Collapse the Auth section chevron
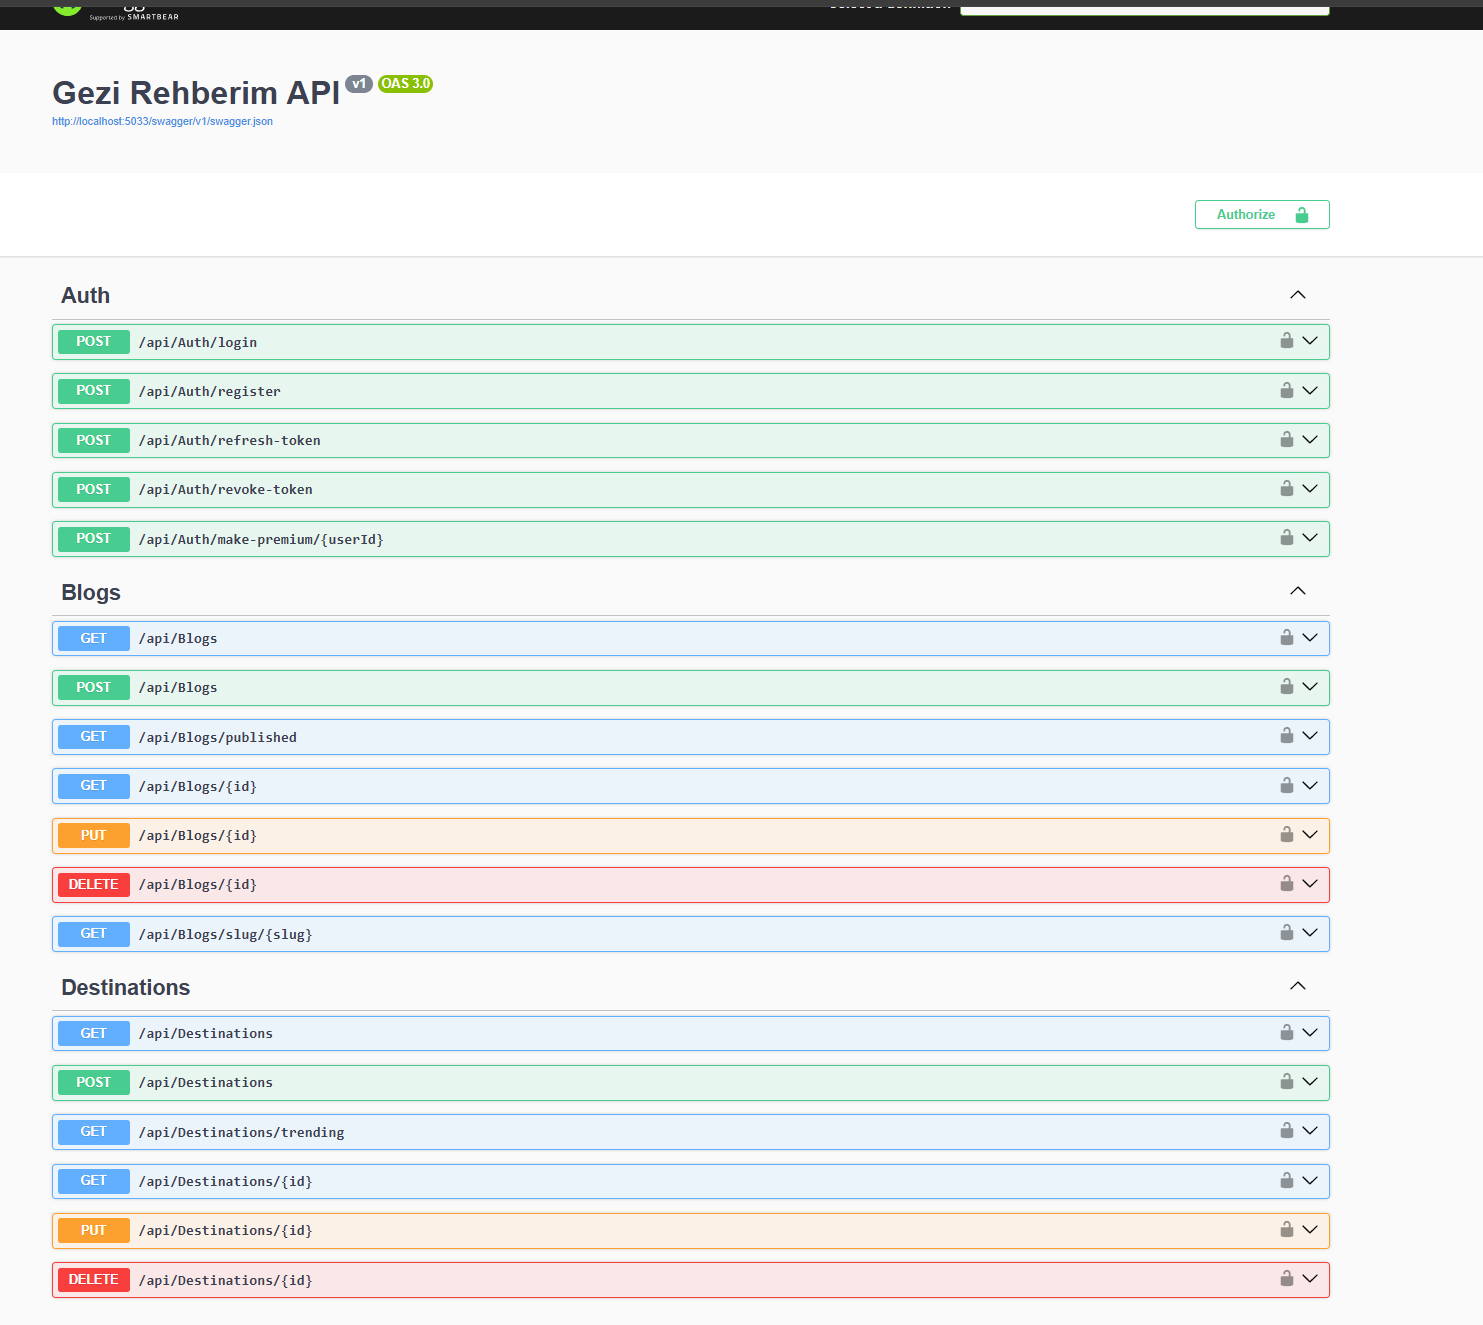Viewport: 1483px width, 1325px height. coord(1298,295)
